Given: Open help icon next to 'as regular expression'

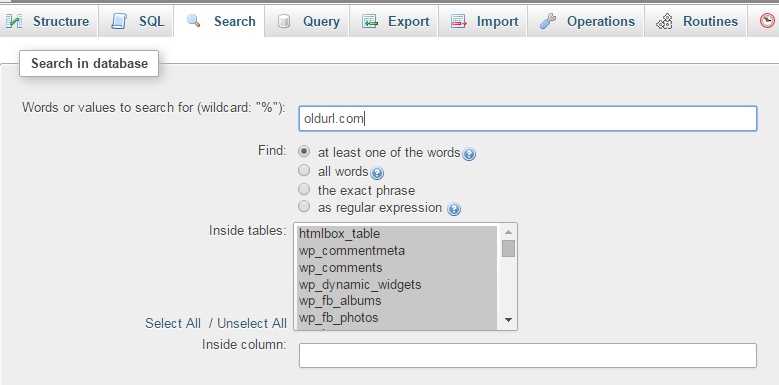Looking at the screenshot, I should click(454, 209).
